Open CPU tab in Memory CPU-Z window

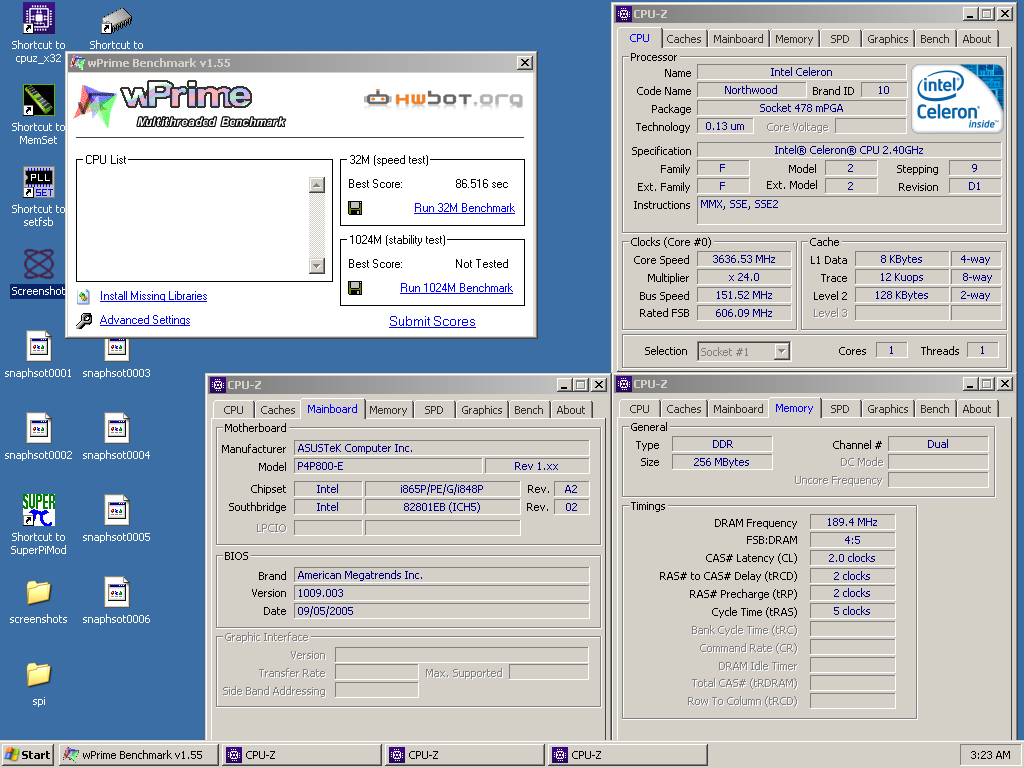click(639, 409)
